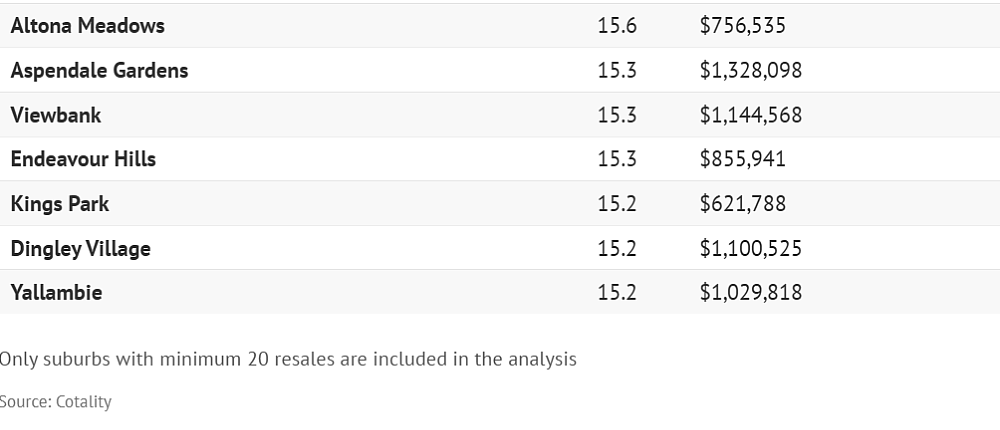
Task: Click the $1,328,098 price cell
Action: click(751, 70)
